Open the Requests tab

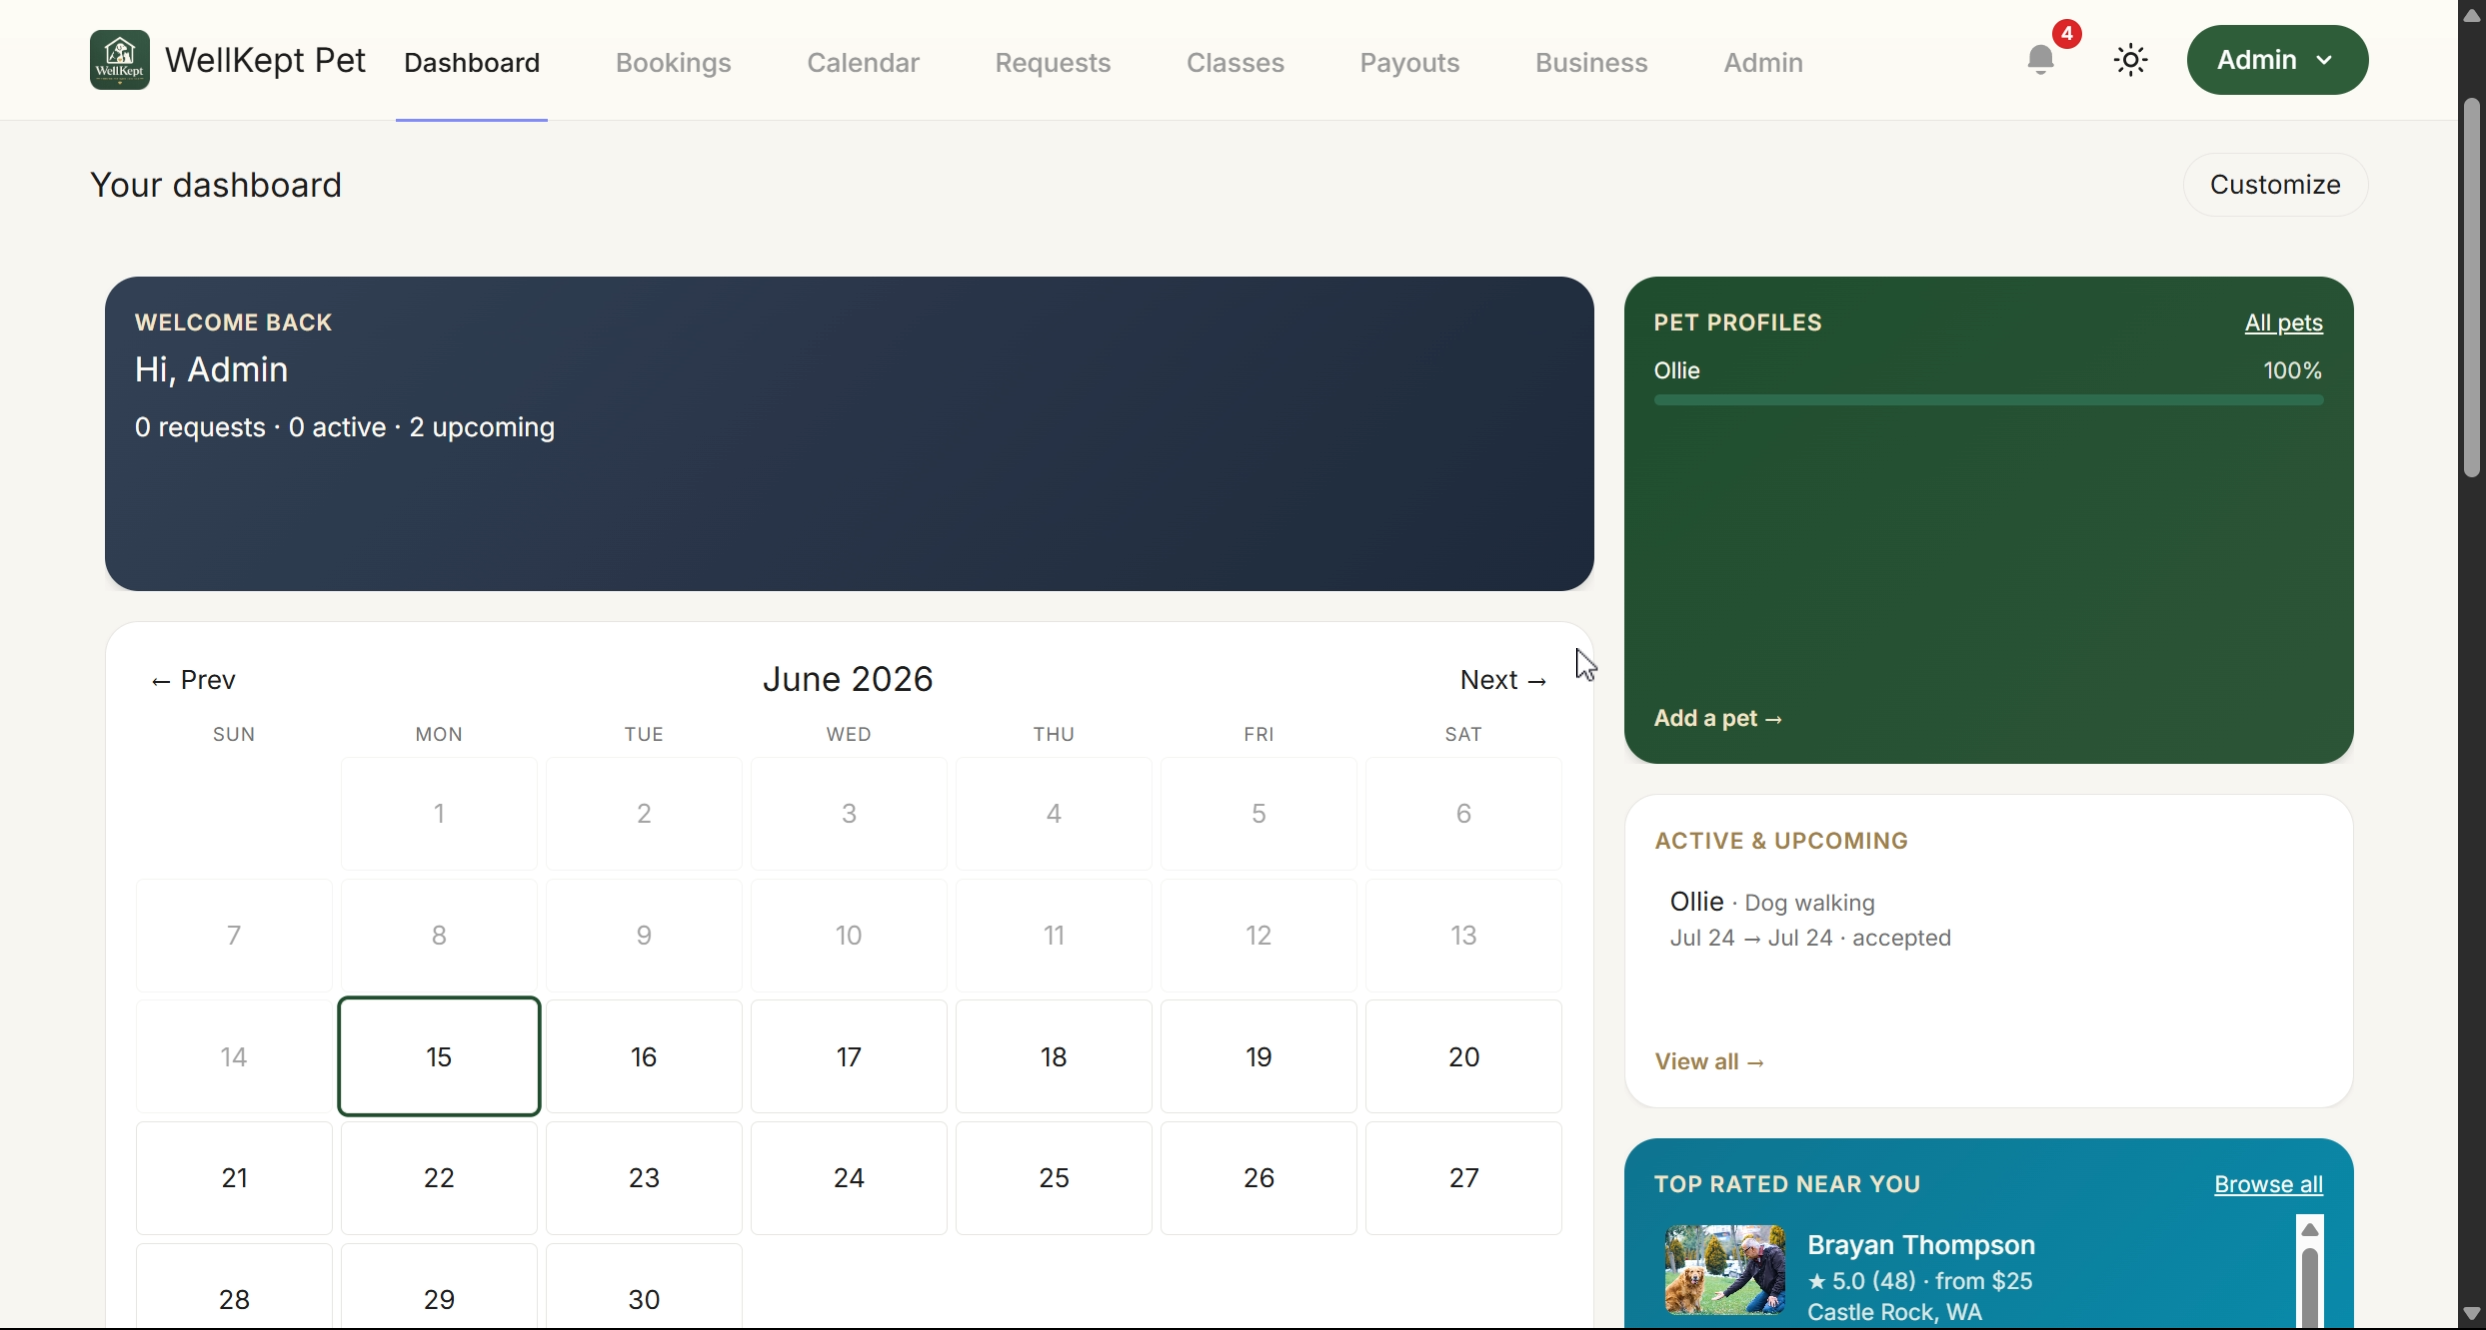(1053, 62)
